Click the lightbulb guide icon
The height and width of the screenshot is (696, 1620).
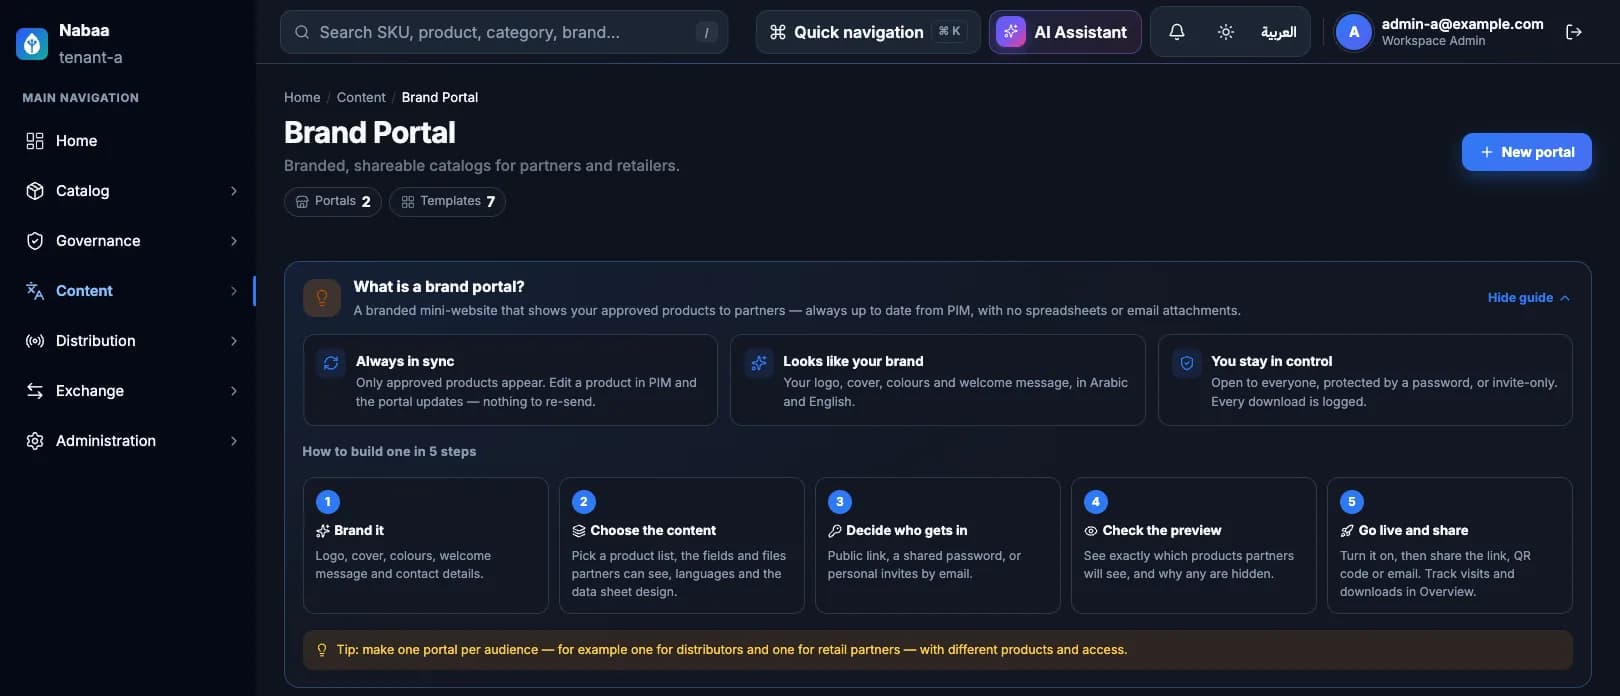click(322, 298)
